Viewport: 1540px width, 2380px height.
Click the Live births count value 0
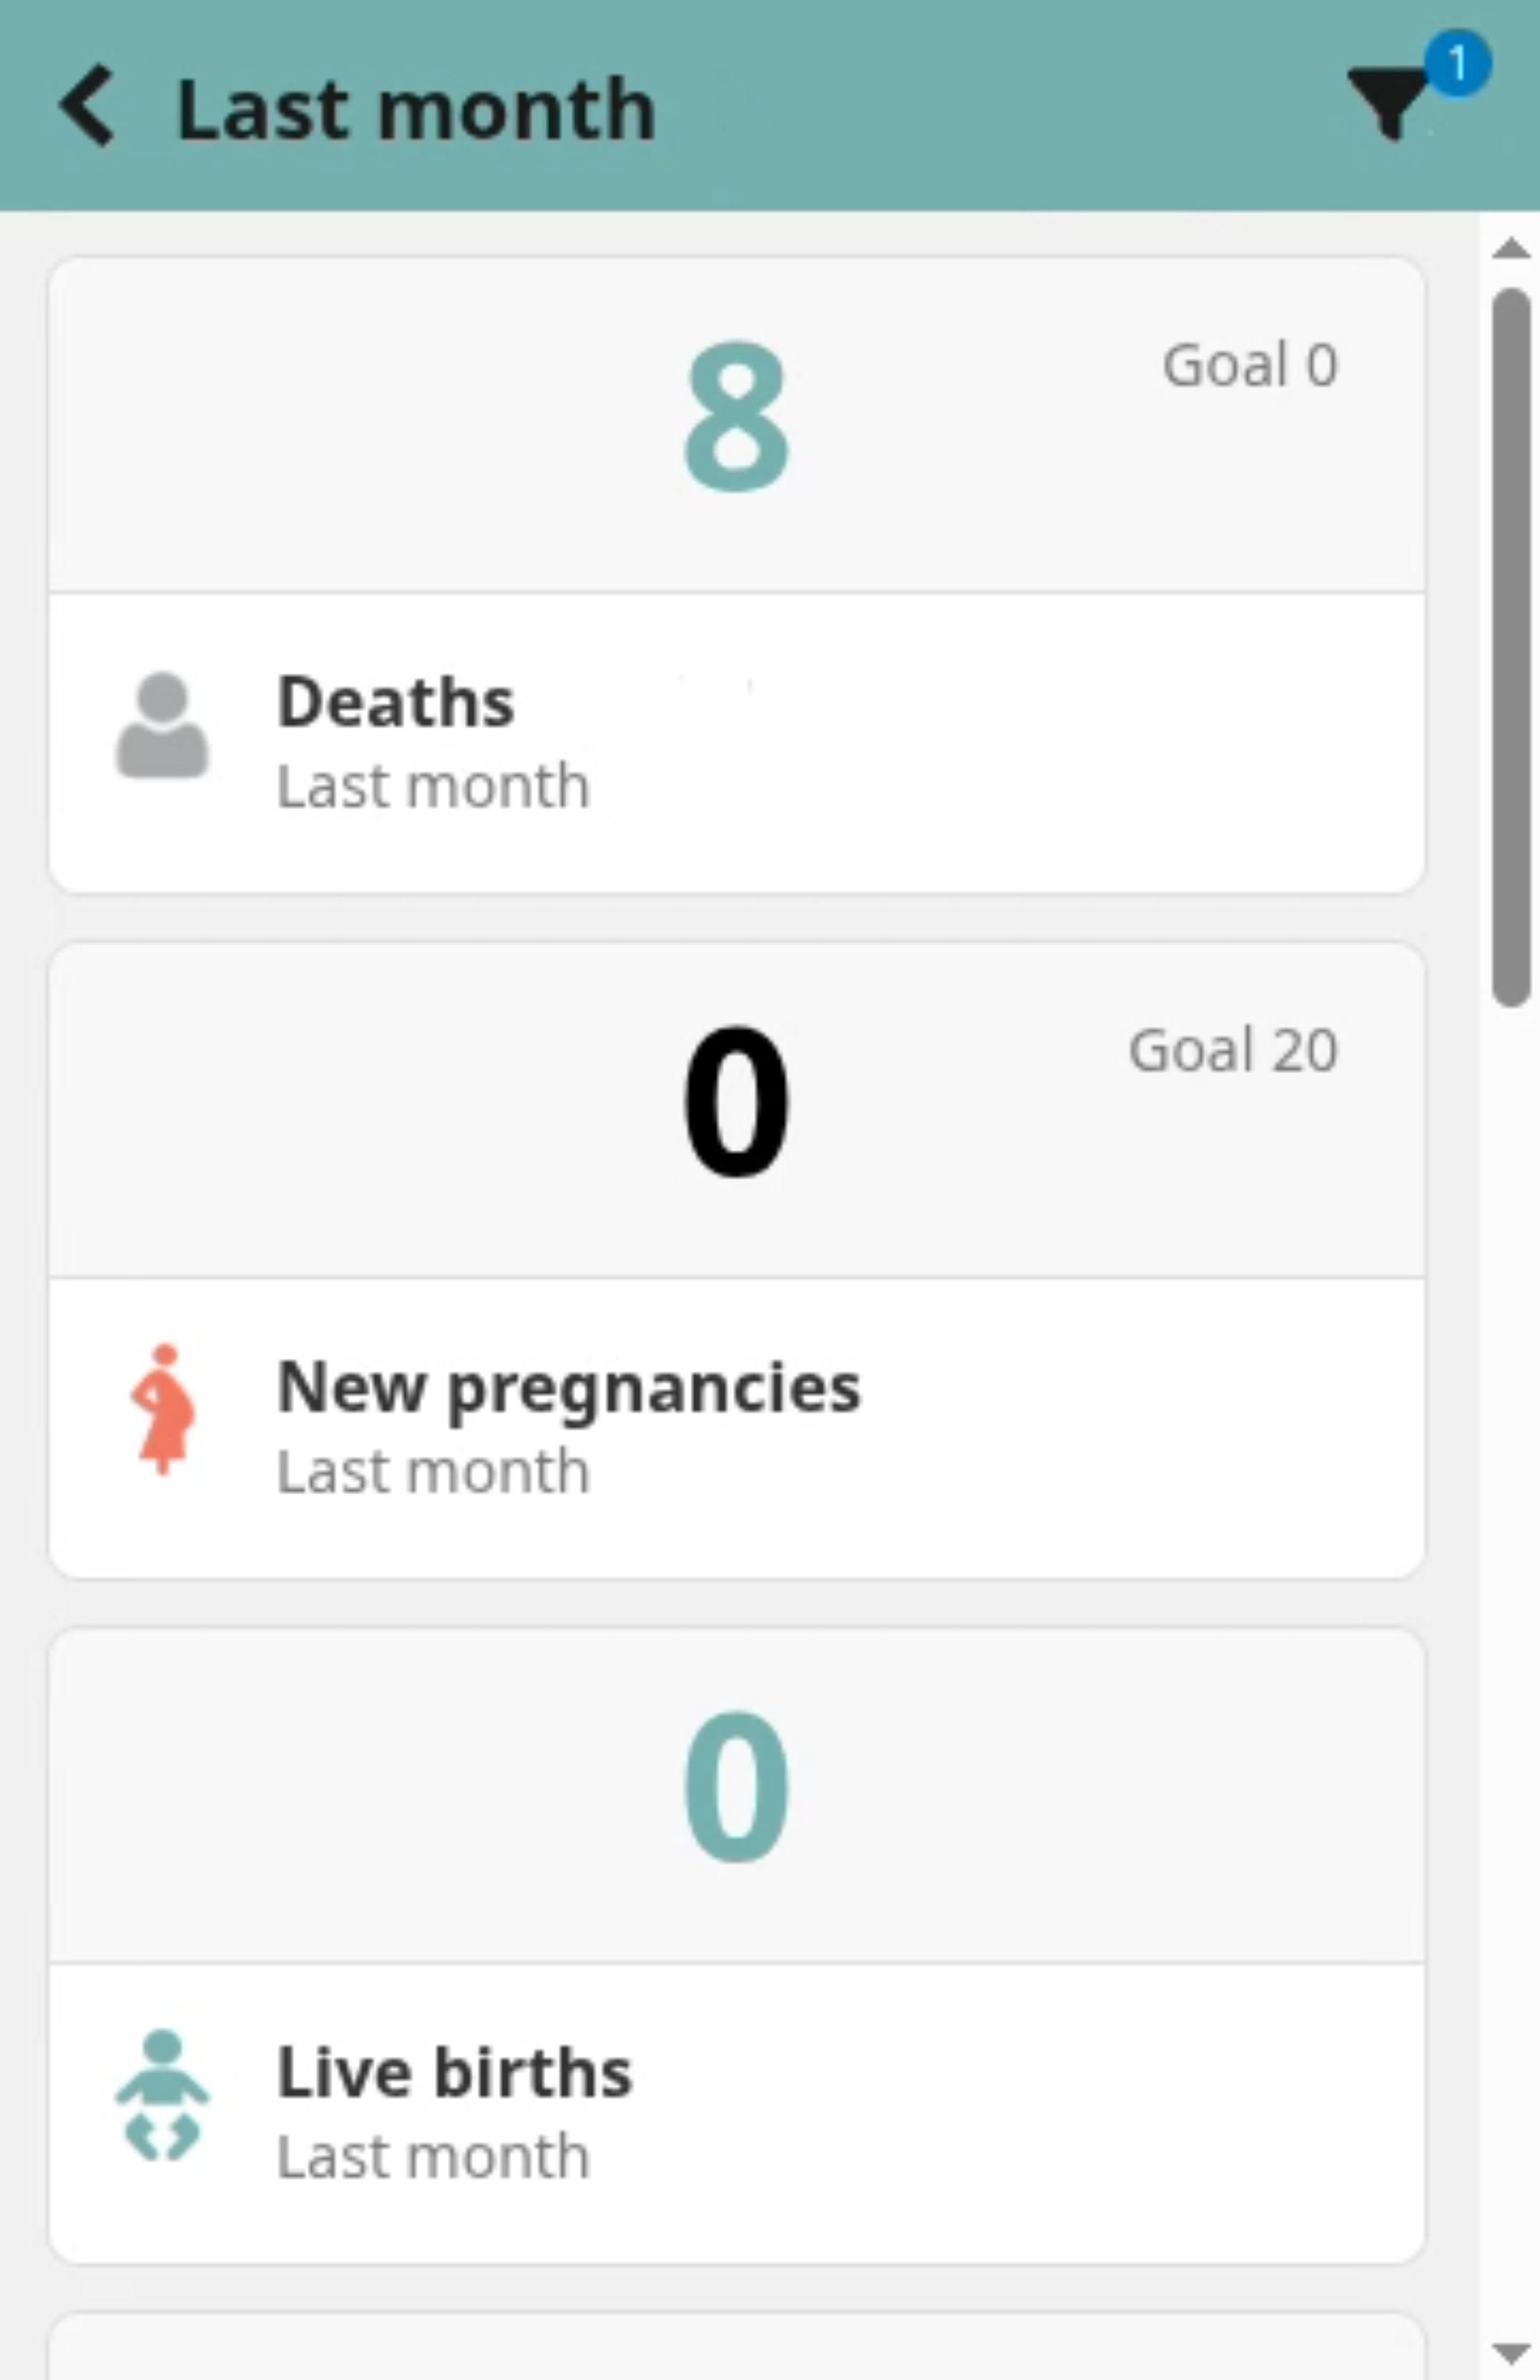[x=737, y=1787]
